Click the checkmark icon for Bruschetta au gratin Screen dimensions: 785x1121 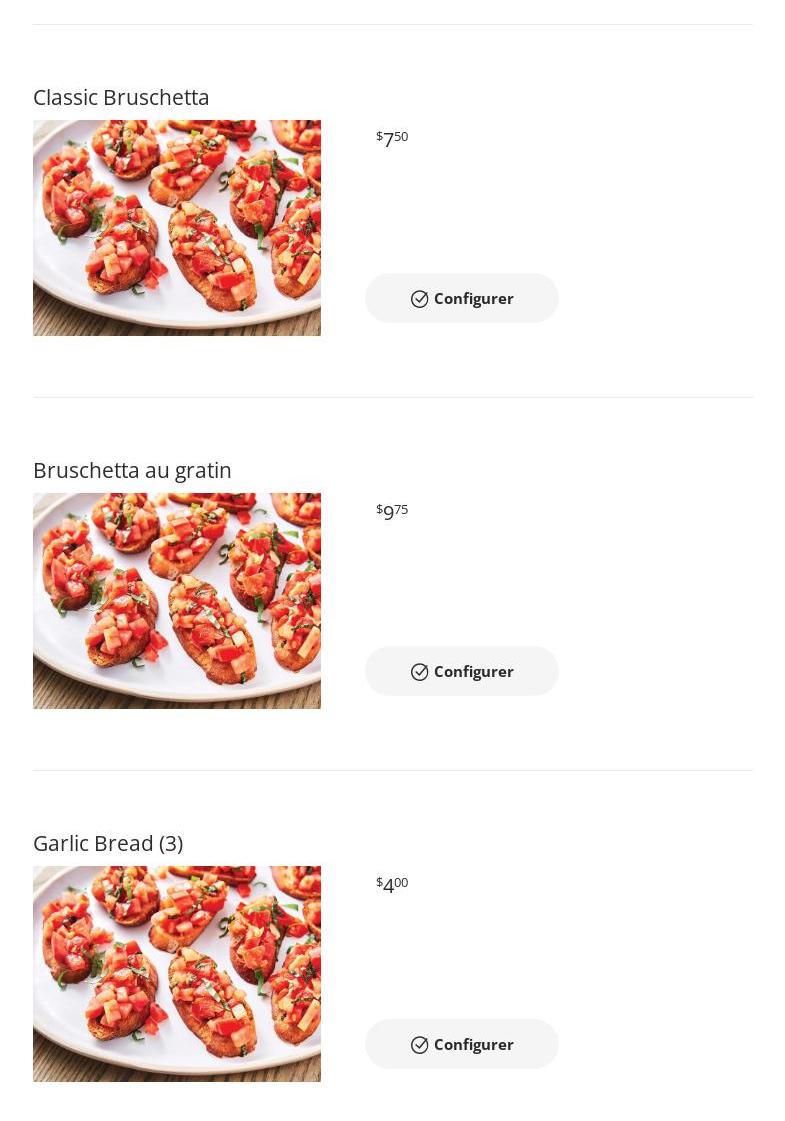point(420,672)
